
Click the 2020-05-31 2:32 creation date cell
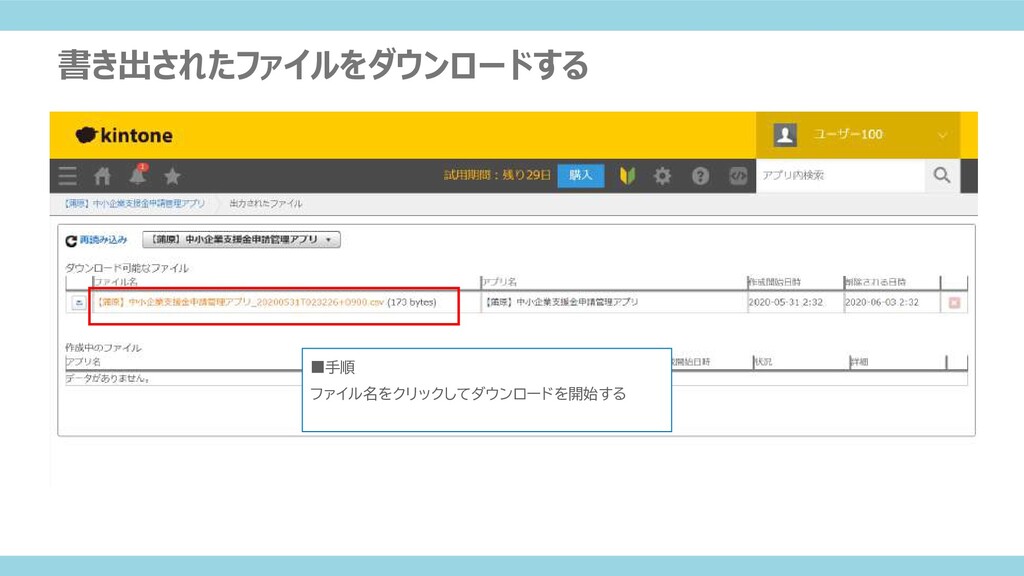coord(786,302)
